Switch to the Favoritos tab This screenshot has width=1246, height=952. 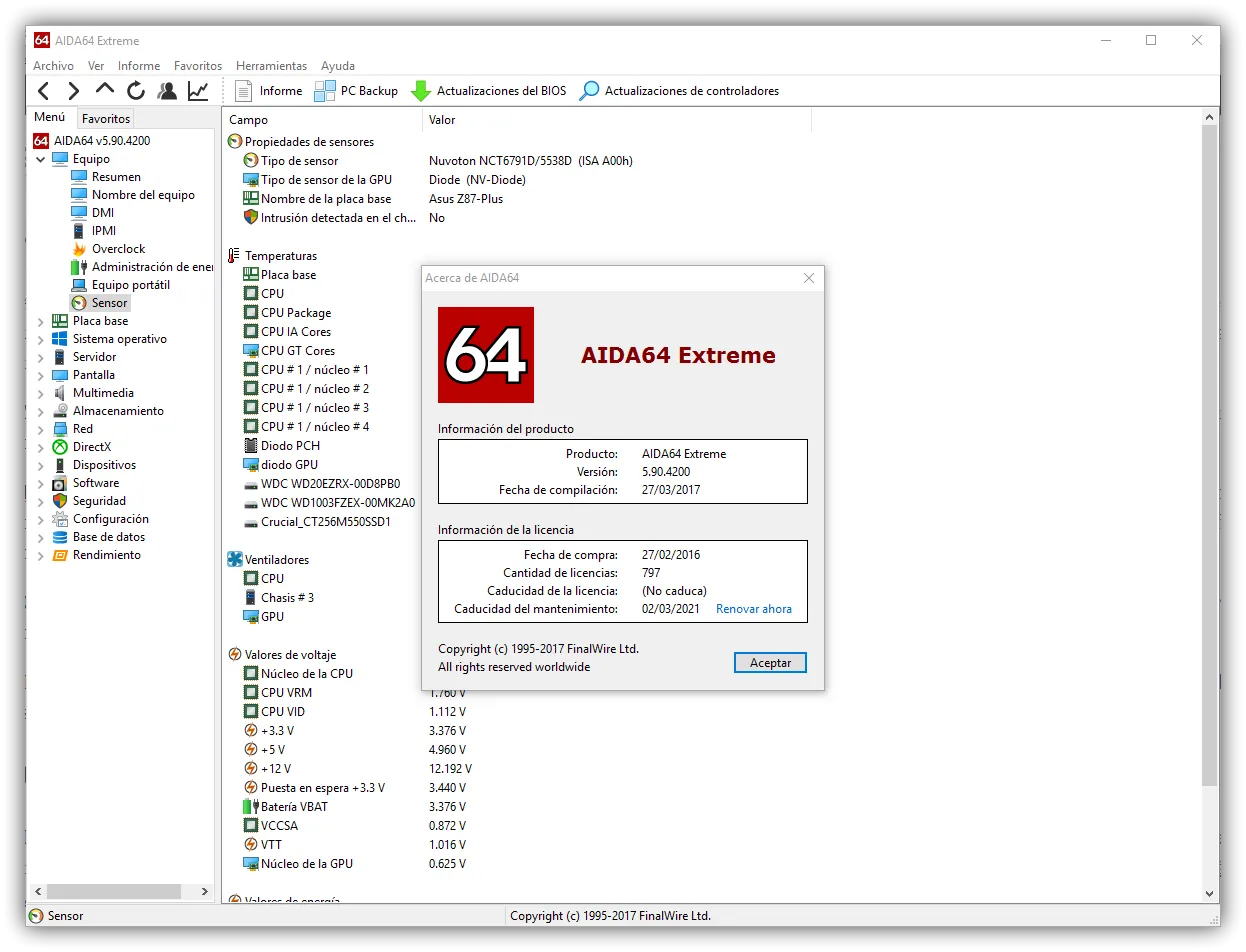click(x=106, y=118)
